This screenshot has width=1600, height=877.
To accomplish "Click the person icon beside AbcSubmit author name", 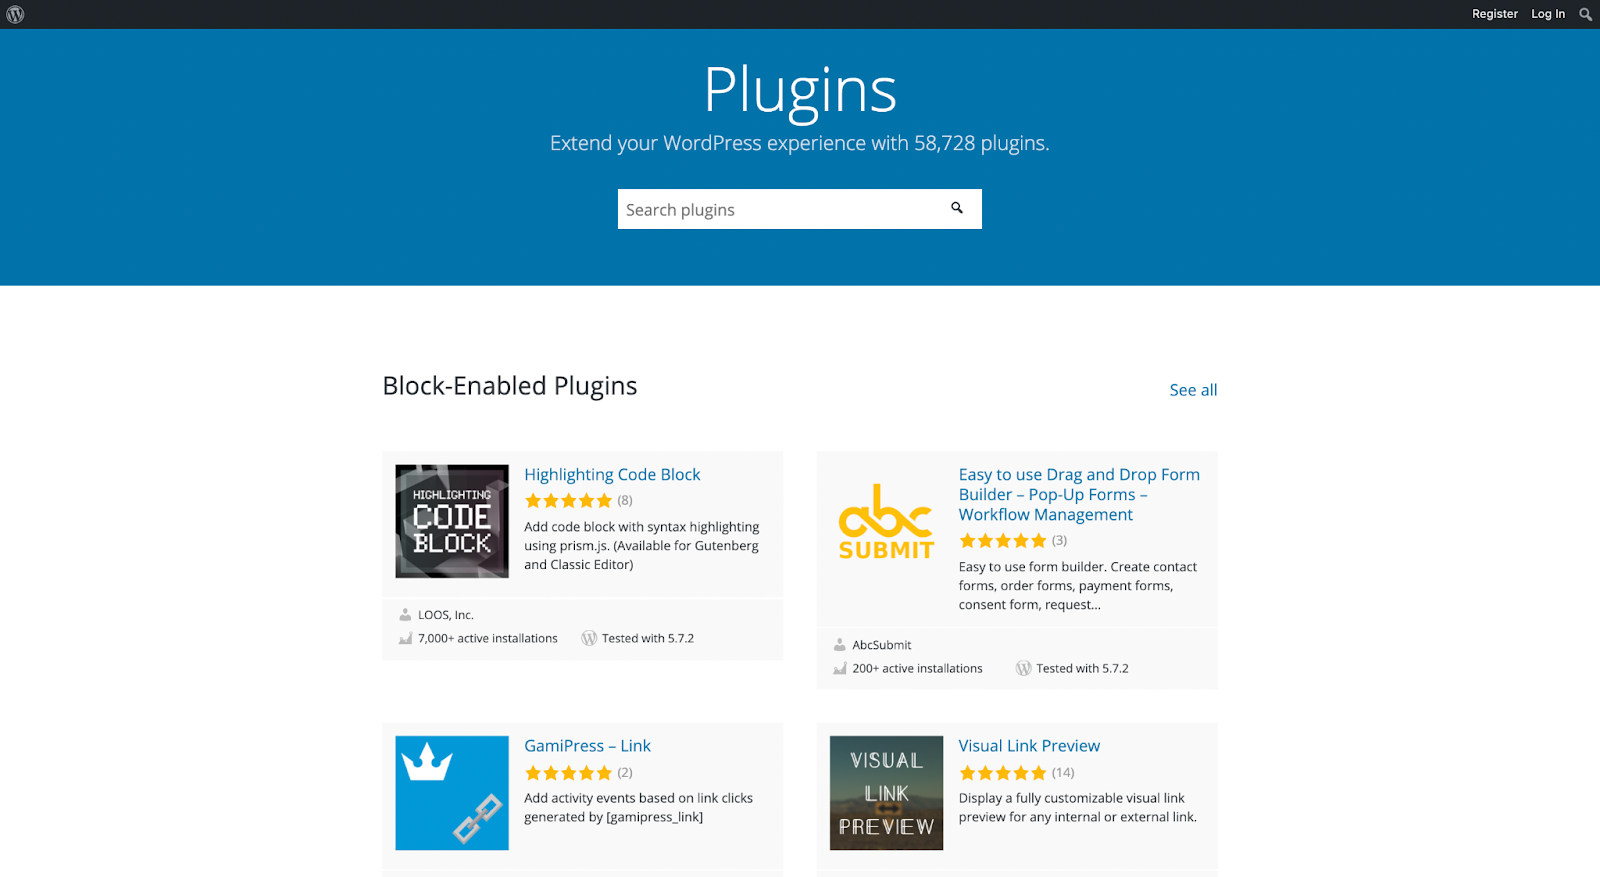I will (x=839, y=644).
